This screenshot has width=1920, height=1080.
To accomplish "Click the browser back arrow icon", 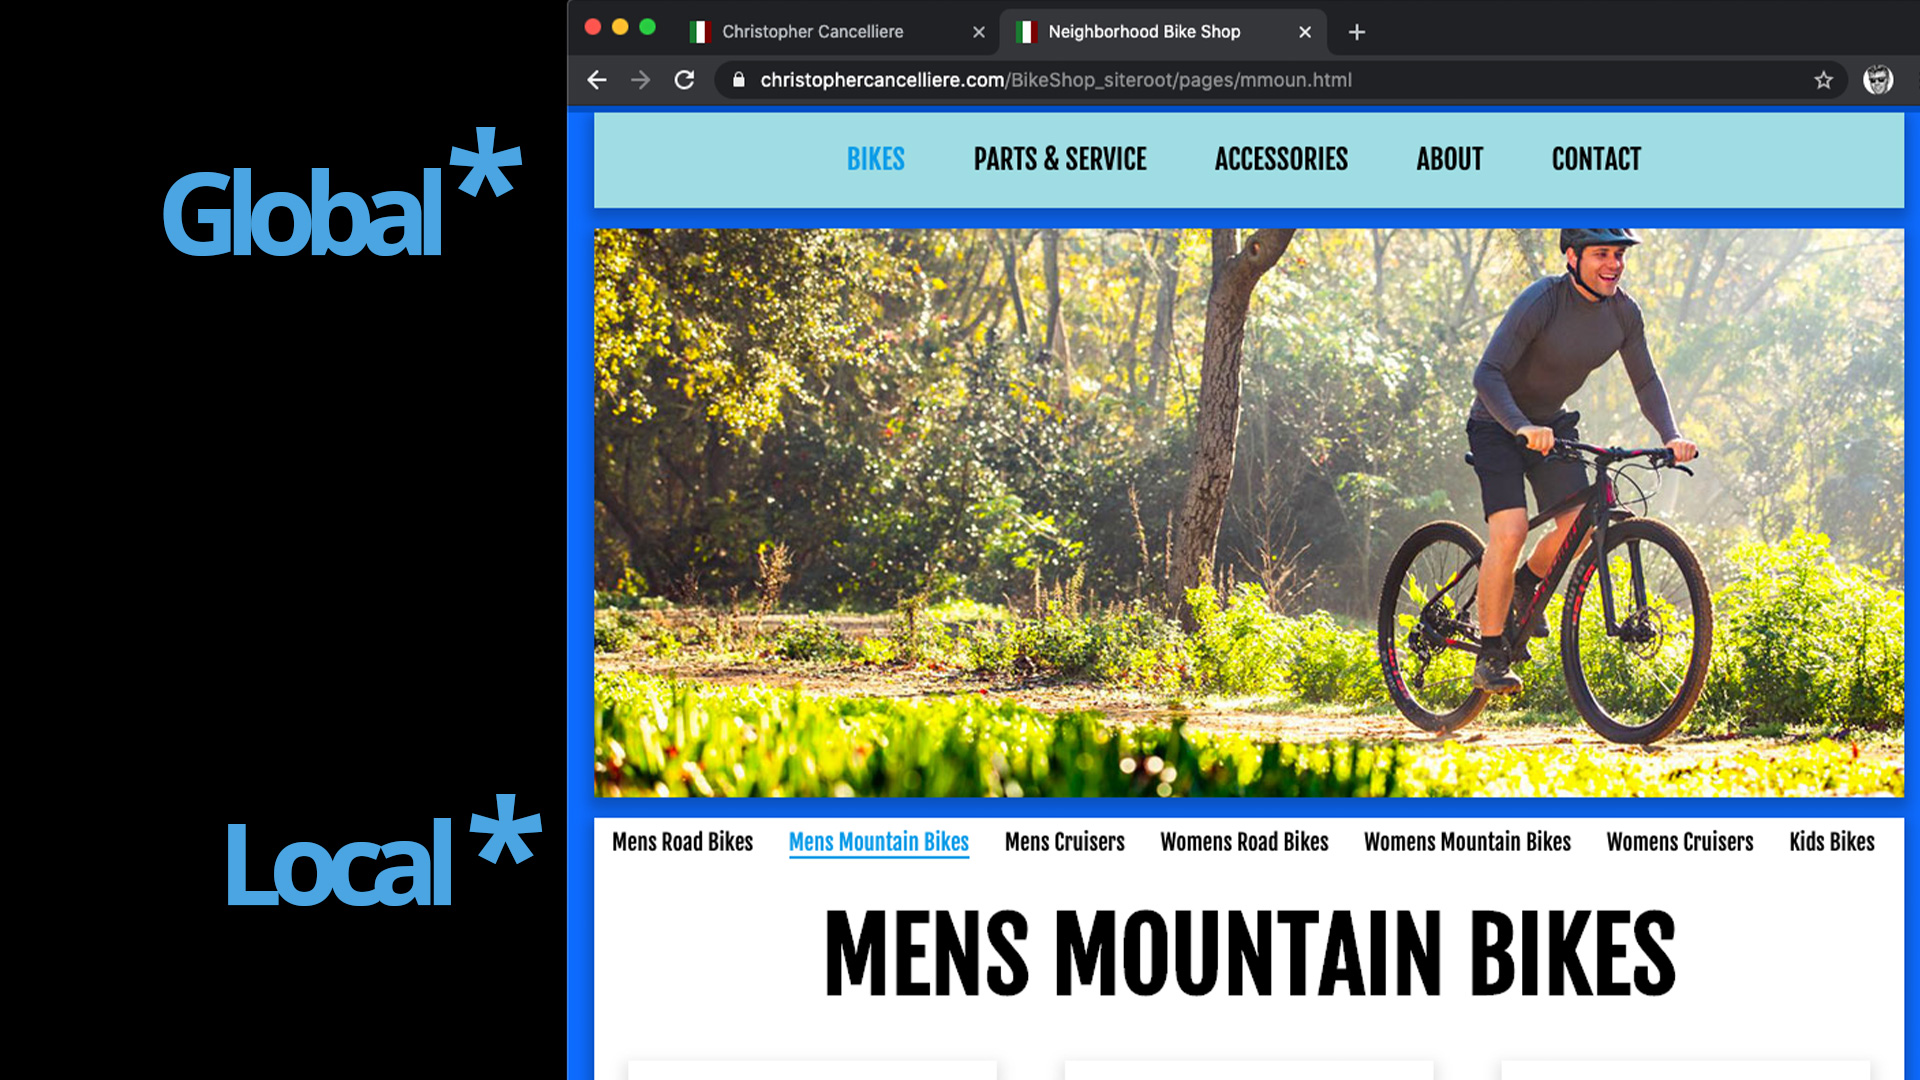I will 596,79.
